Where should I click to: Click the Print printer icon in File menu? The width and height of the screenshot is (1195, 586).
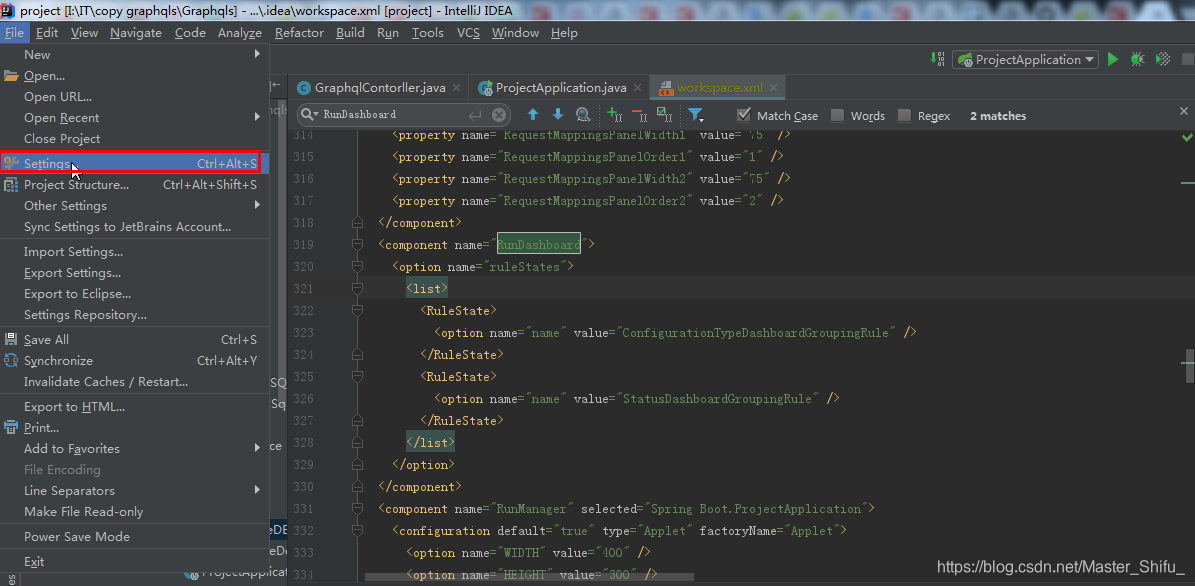(x=11, y=427)
